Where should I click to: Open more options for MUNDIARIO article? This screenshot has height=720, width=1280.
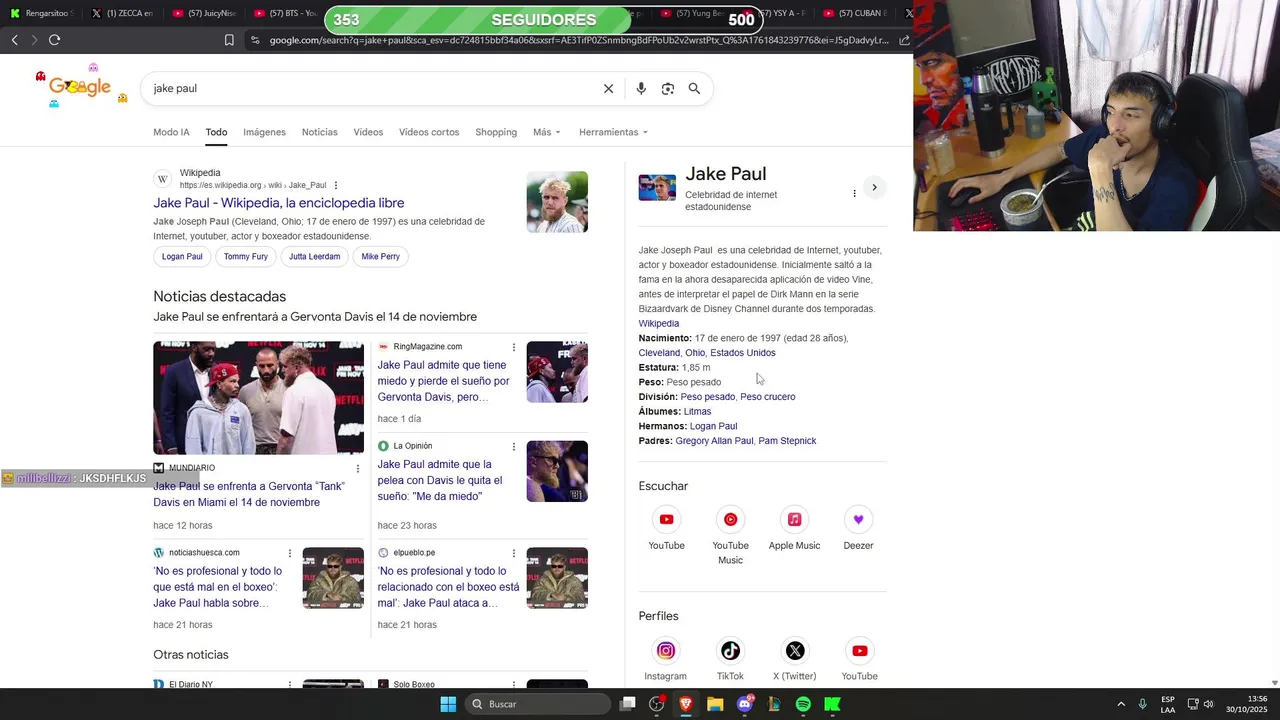tap(358, 468)
